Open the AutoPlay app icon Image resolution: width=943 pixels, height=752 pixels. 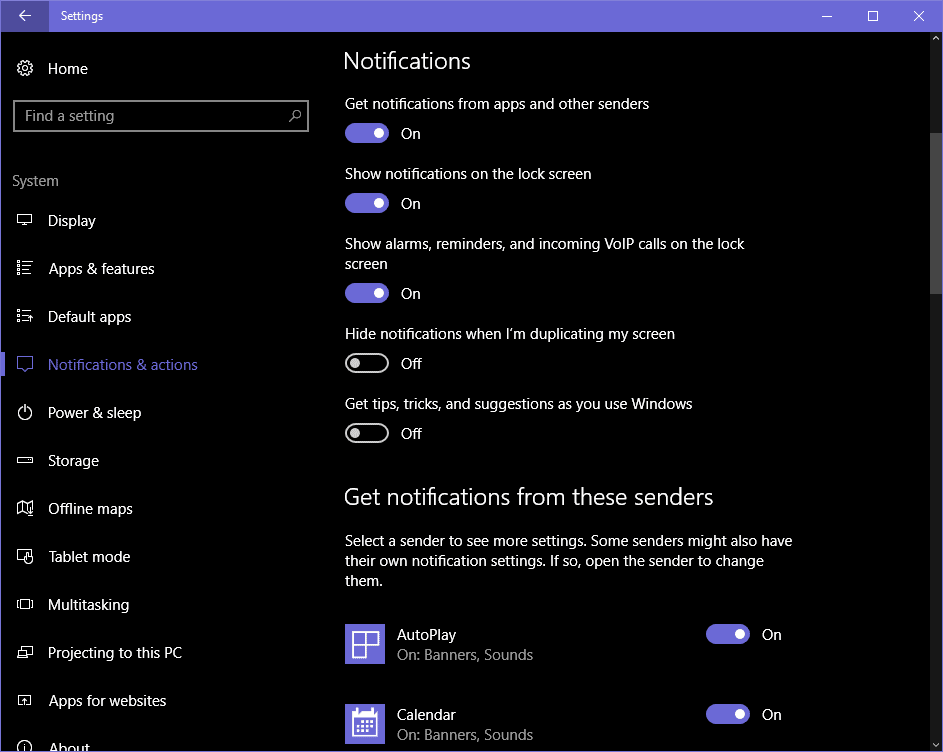pyautogui.click(x=365, y=644)
